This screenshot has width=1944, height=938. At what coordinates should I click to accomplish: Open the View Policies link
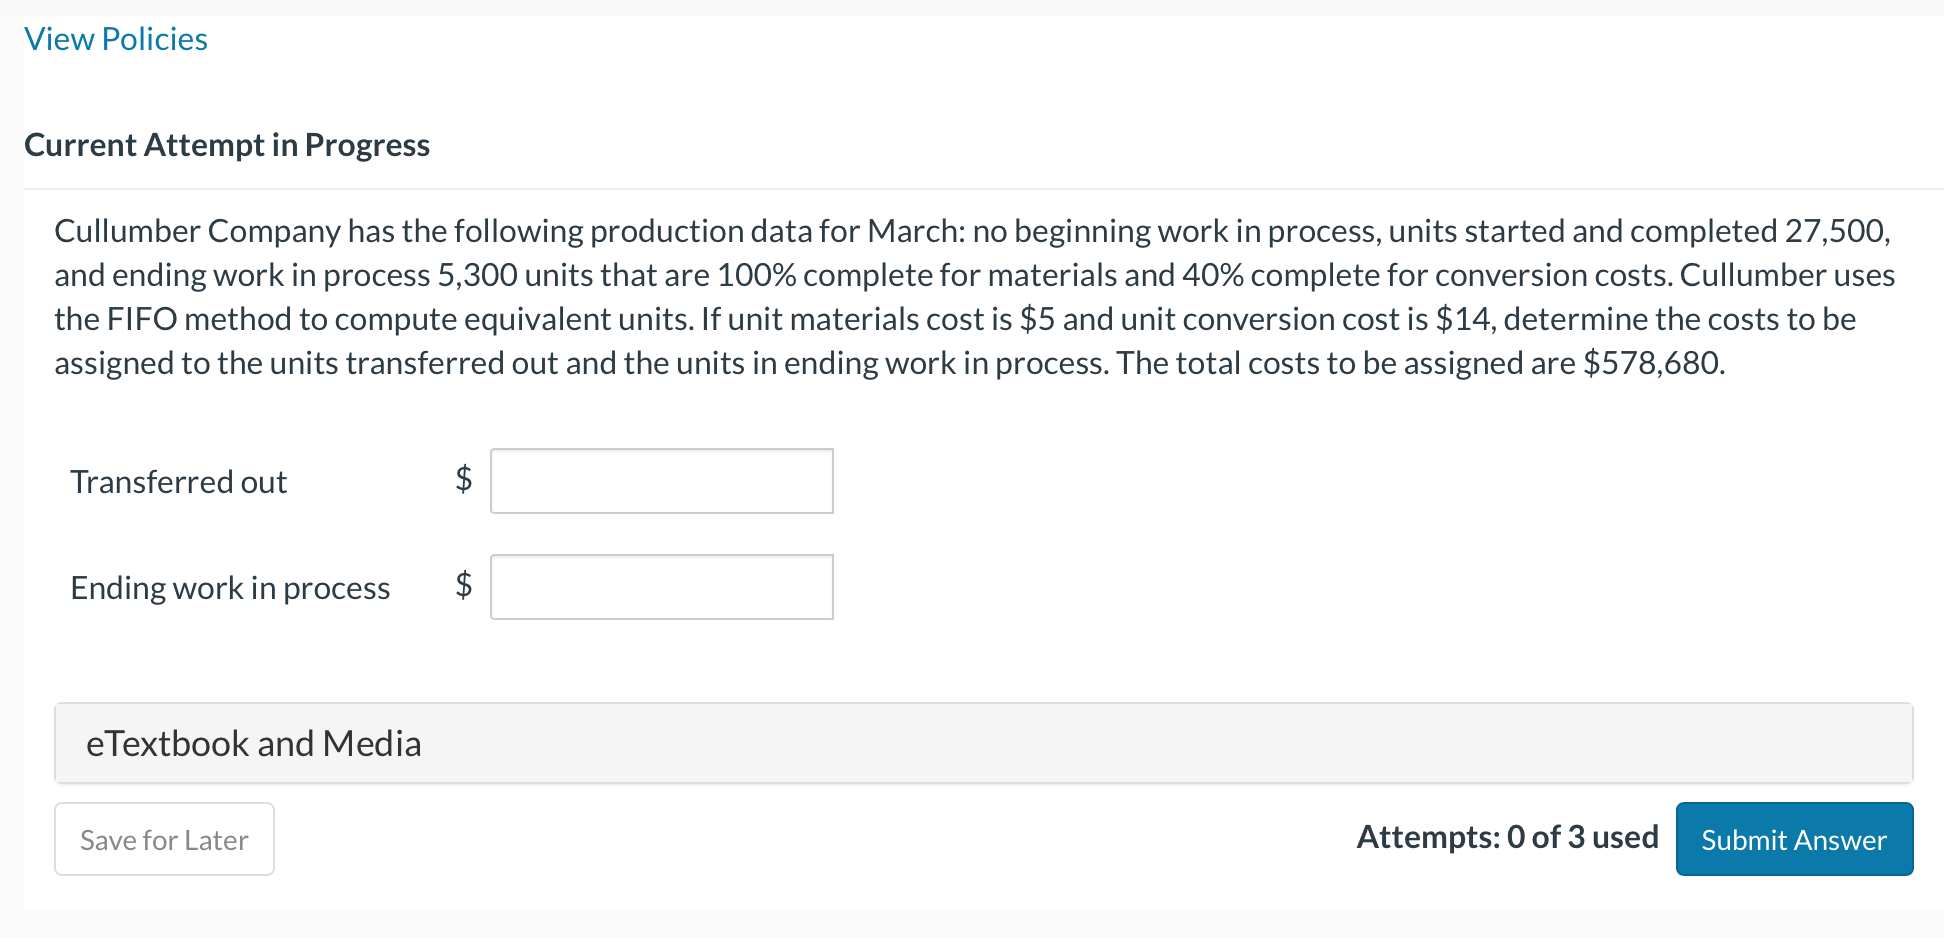tap(116, 39)
